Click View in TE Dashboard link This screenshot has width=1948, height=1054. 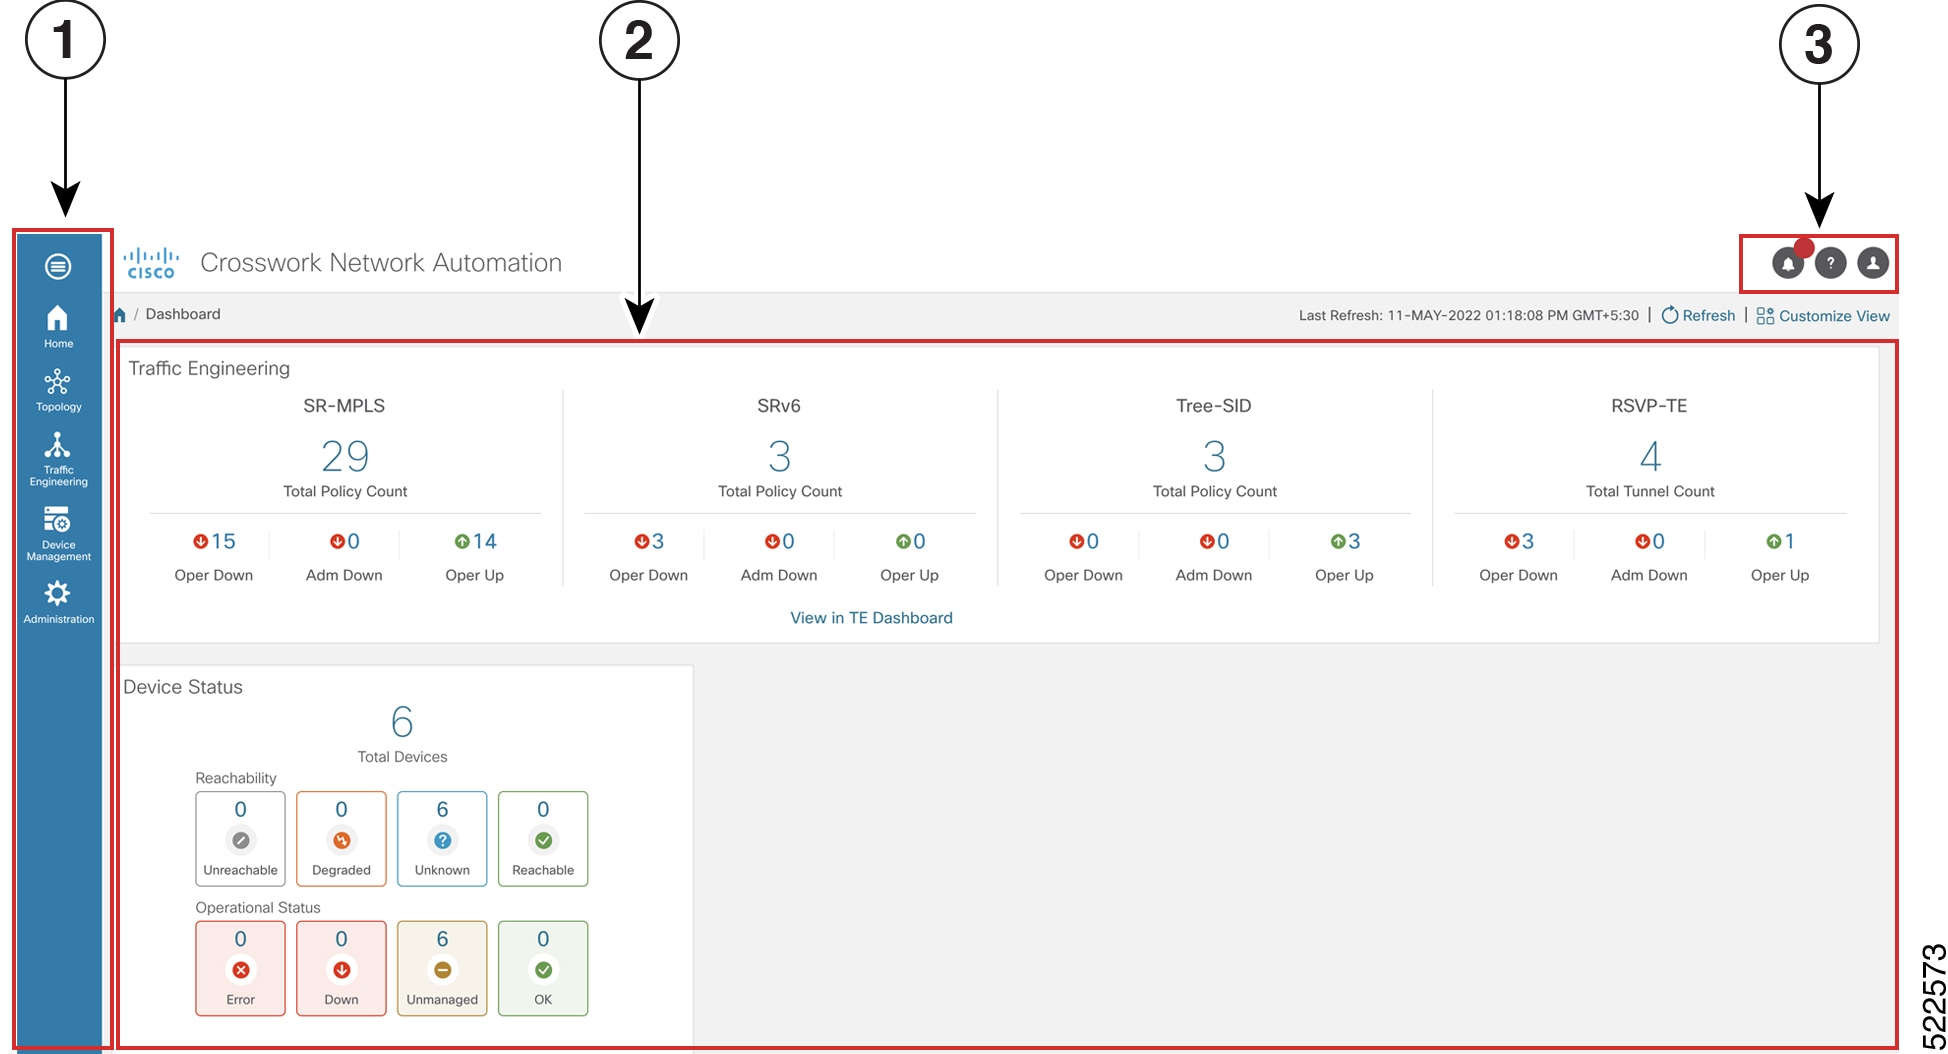click(x=871, y=617)
